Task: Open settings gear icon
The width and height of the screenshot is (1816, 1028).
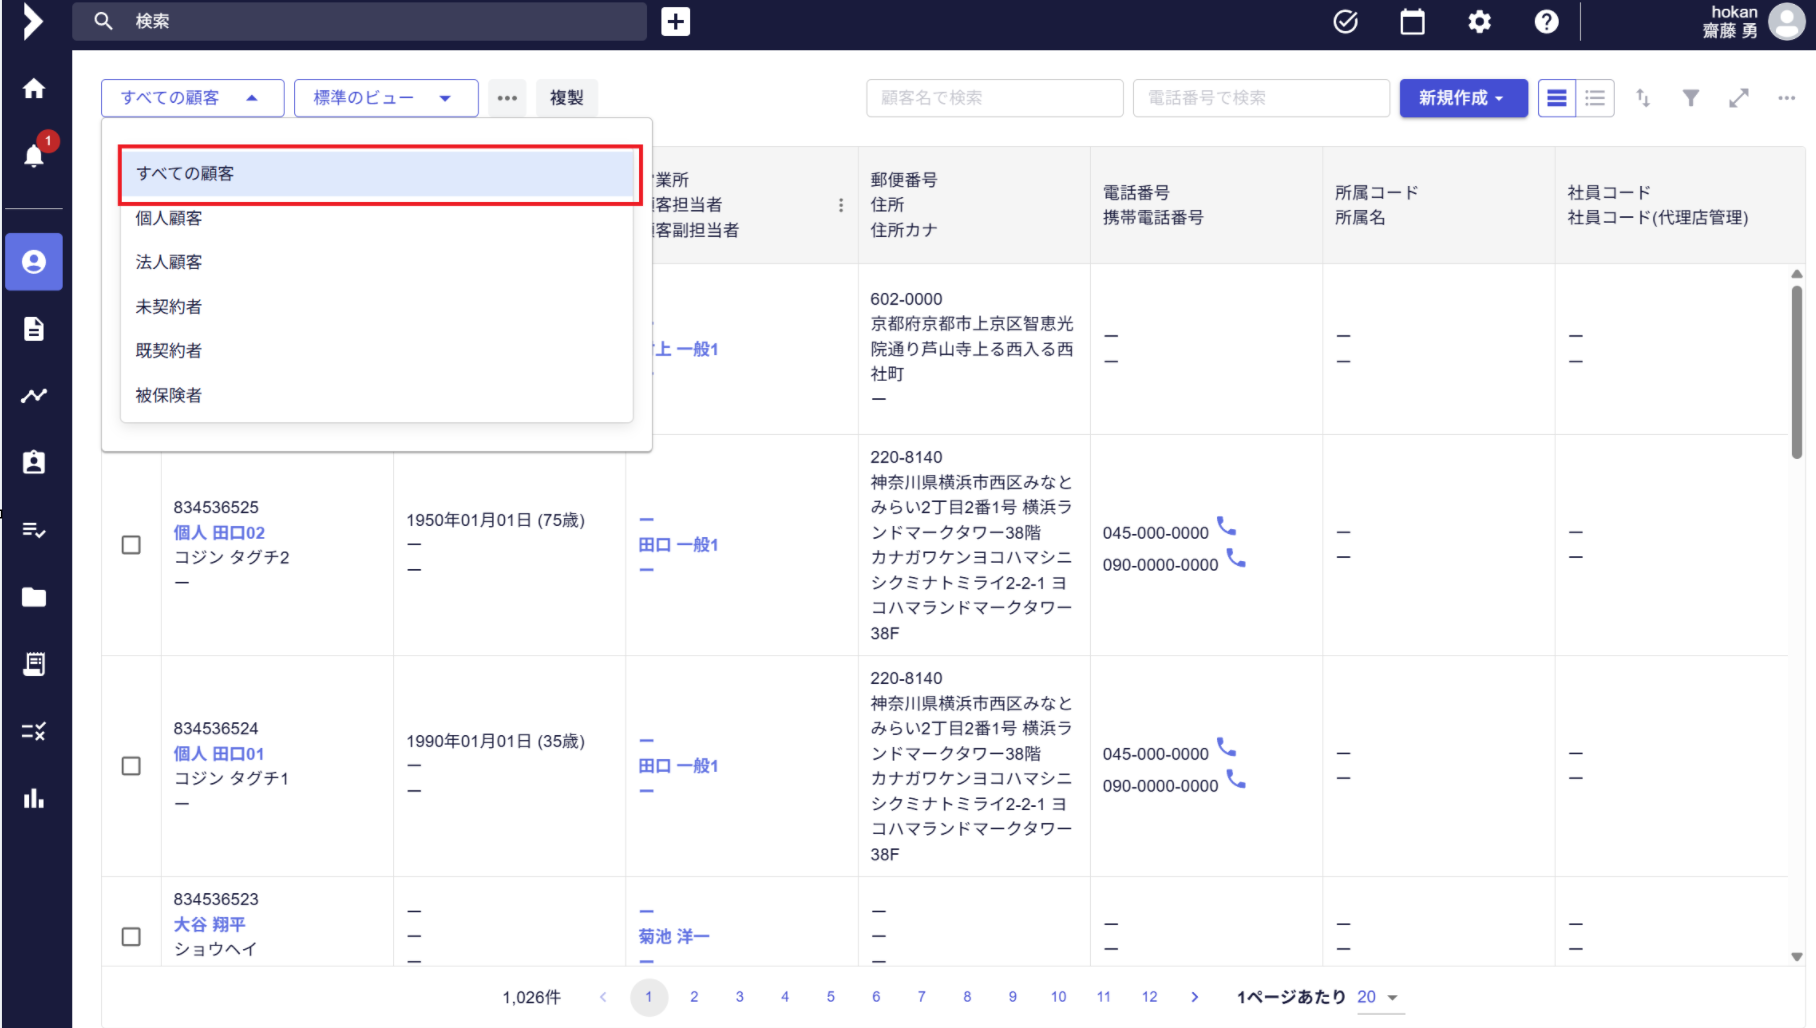Action: pos(1479,22)
